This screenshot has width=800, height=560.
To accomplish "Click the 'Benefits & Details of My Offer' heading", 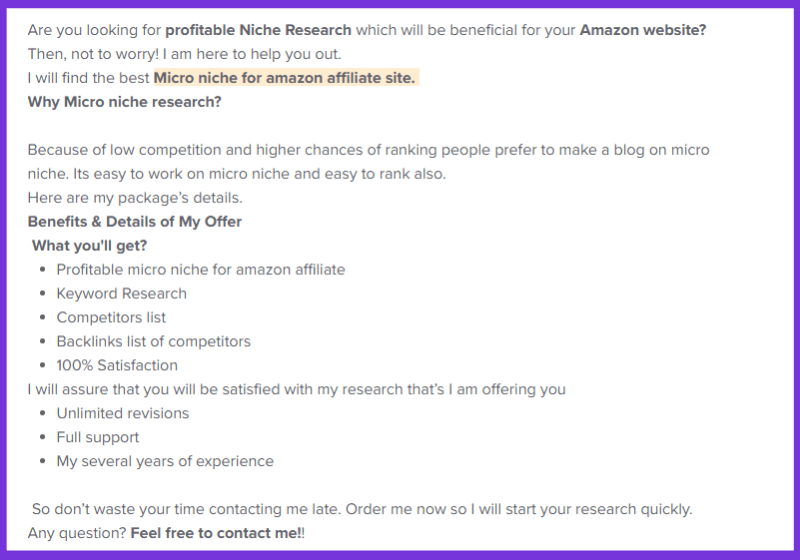I will point(135,222).
